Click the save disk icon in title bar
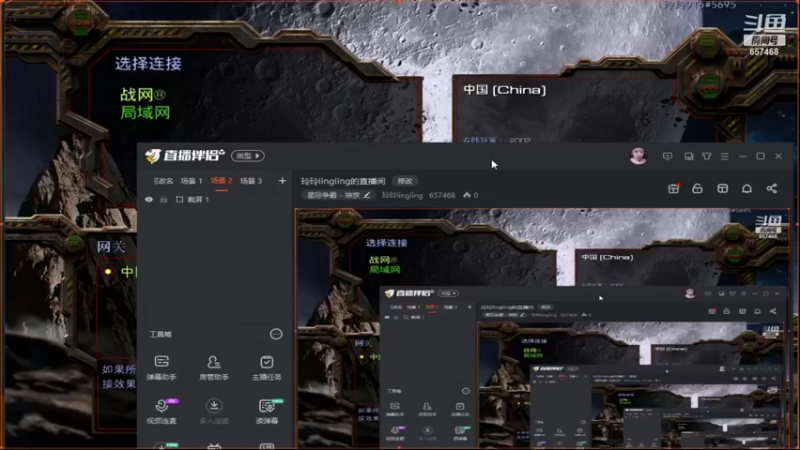This screenshot has height=450, width=800. [689, 156]
